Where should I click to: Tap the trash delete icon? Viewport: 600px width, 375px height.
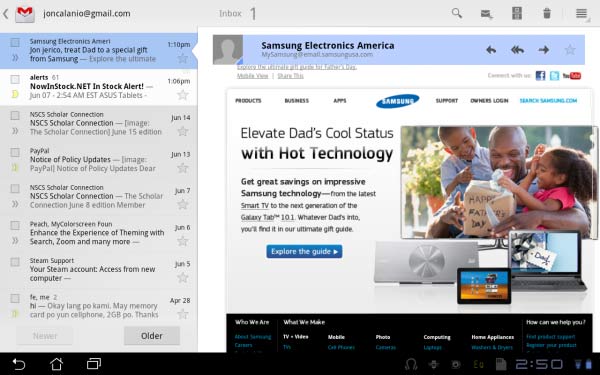click(x=547, y=13)
